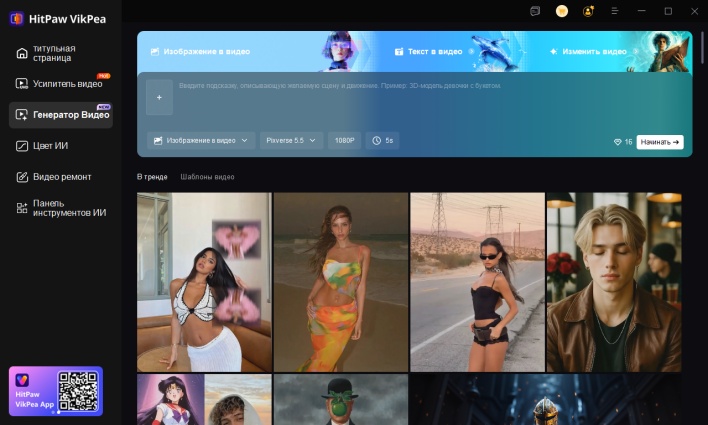708x425 pixels.
Task: Switch to Шаблоны видео tab
Action: (x=207, y=177)
